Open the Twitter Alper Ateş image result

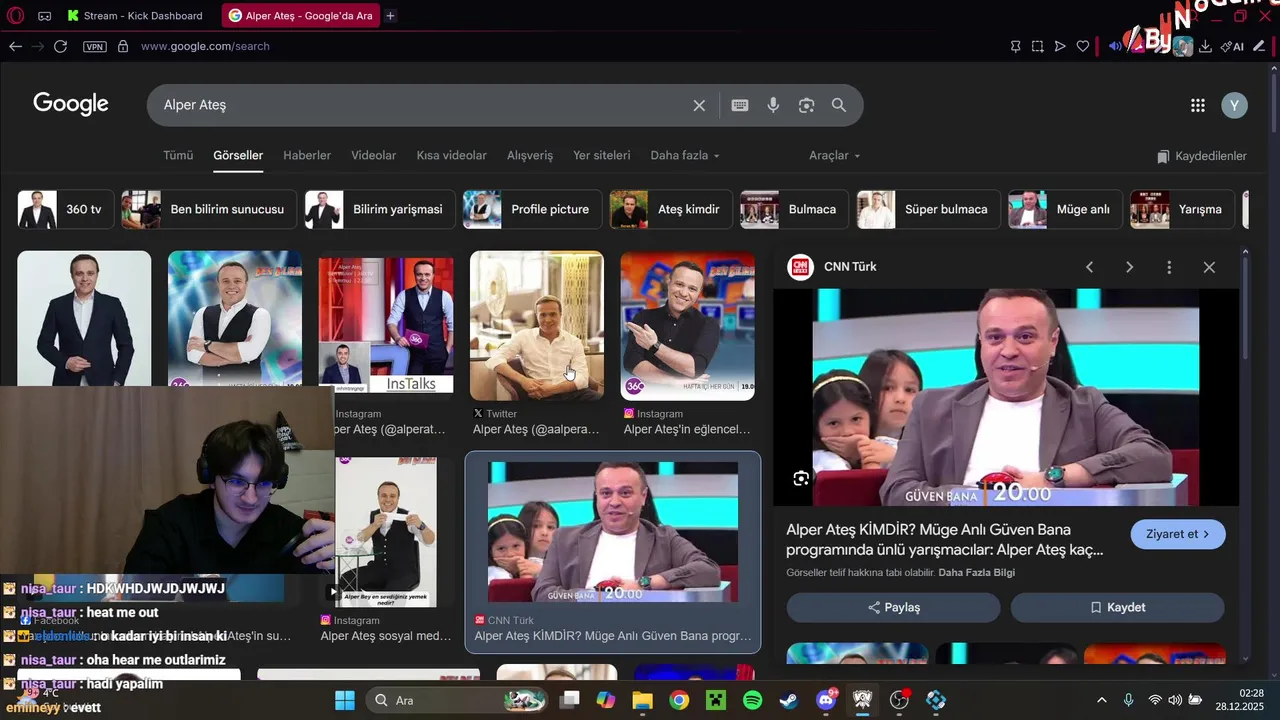coord(537,326)
